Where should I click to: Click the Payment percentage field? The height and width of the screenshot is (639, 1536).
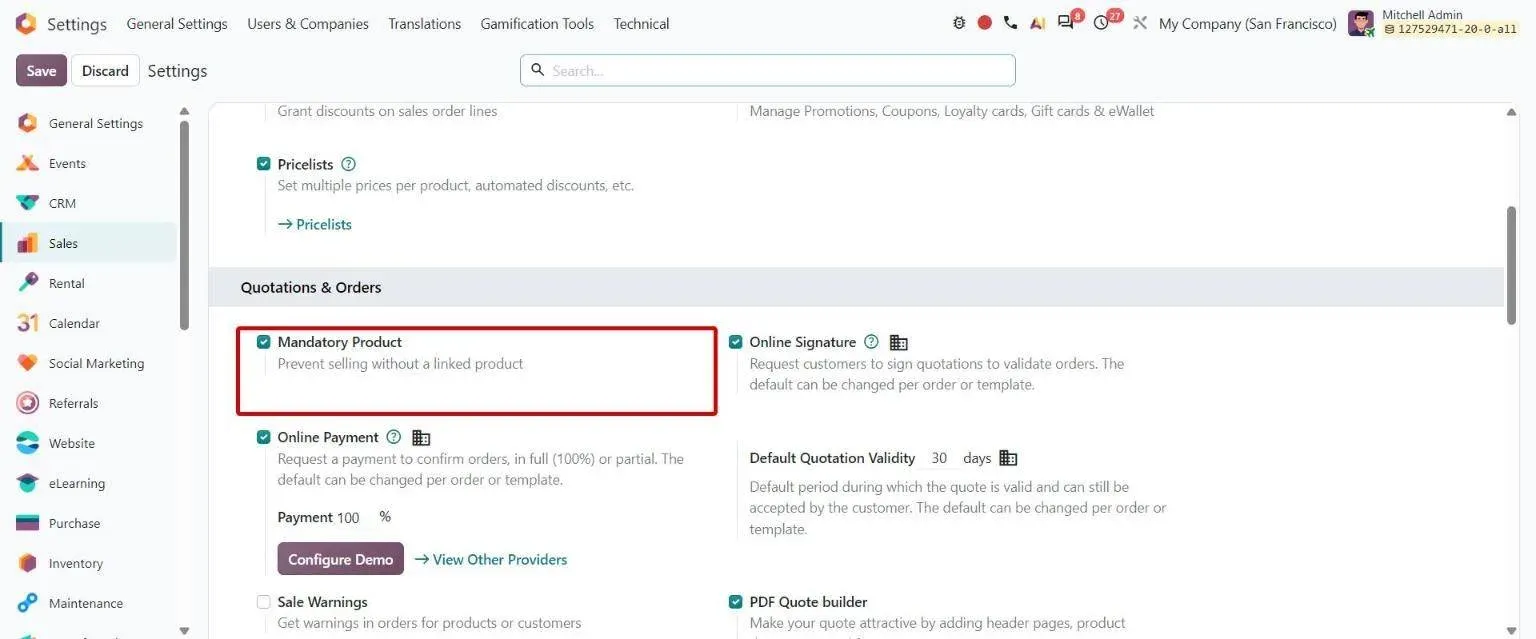(353, 518)
